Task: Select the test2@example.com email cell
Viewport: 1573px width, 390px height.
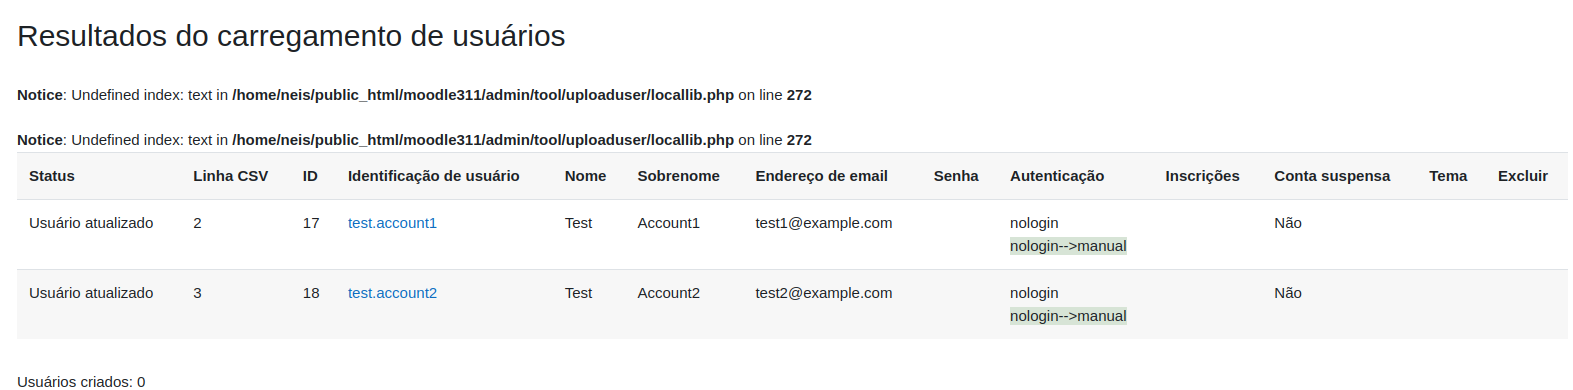Action: (x=824, y=293)
